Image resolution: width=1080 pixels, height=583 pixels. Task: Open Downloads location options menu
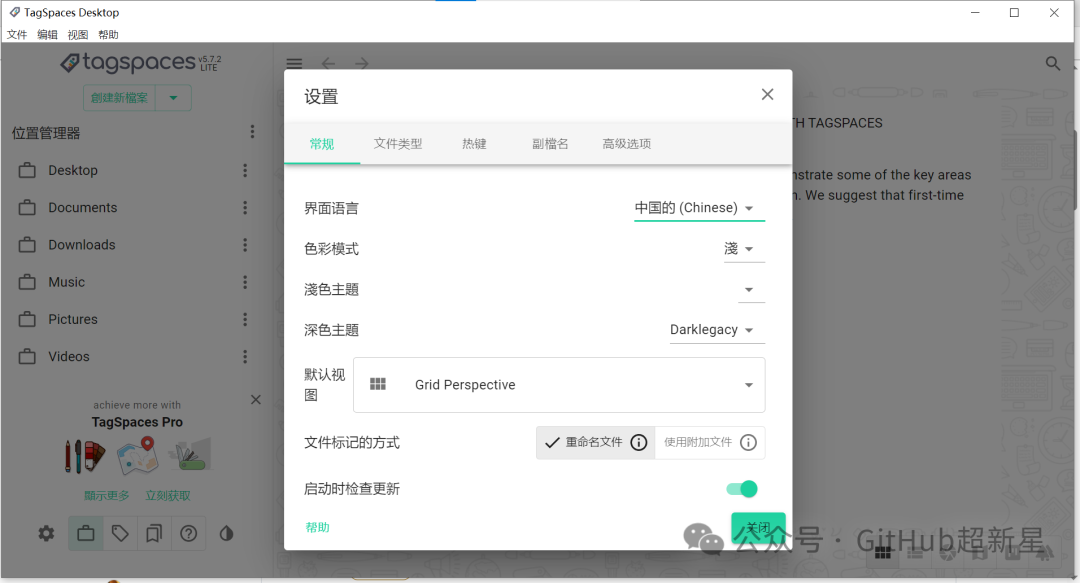click(x=245, y=245)
